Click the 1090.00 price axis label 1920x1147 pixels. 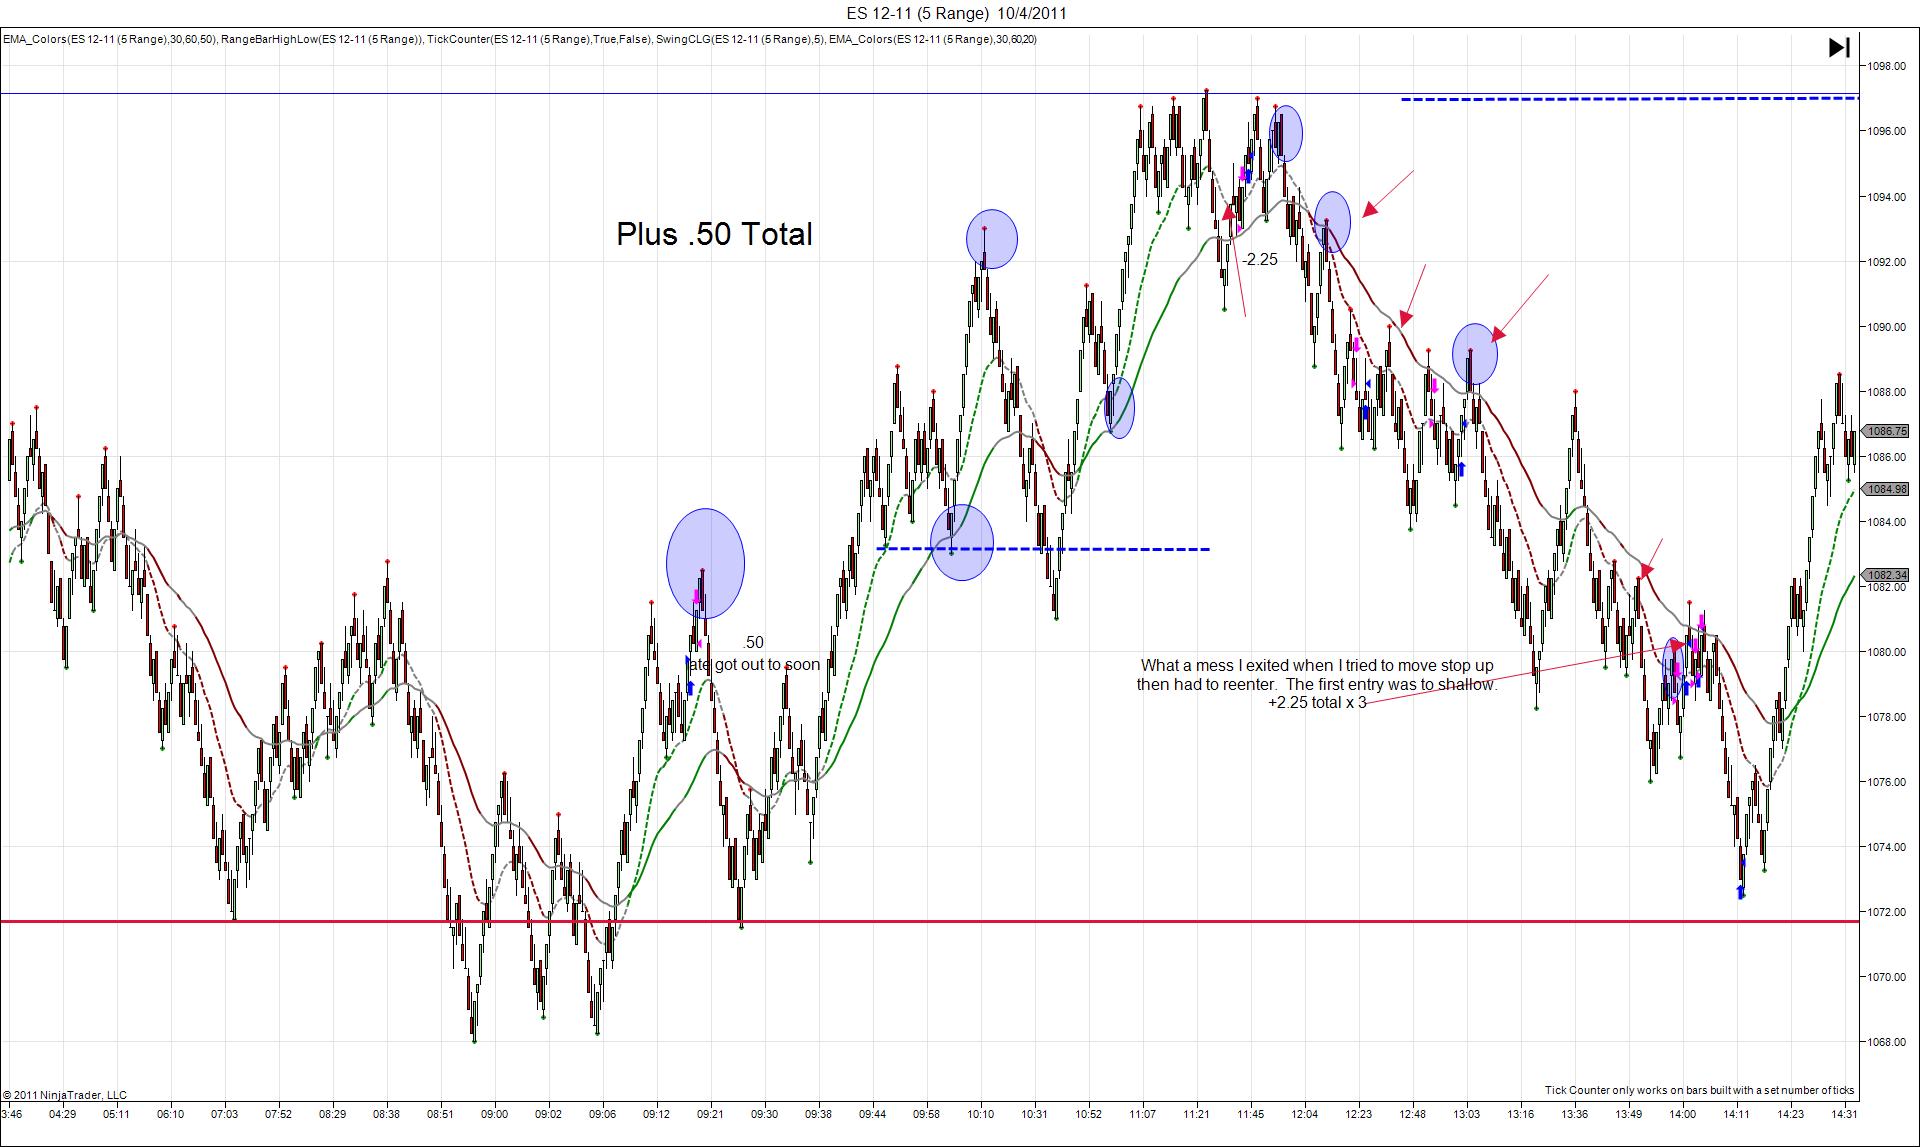[x=1887, y=327]
